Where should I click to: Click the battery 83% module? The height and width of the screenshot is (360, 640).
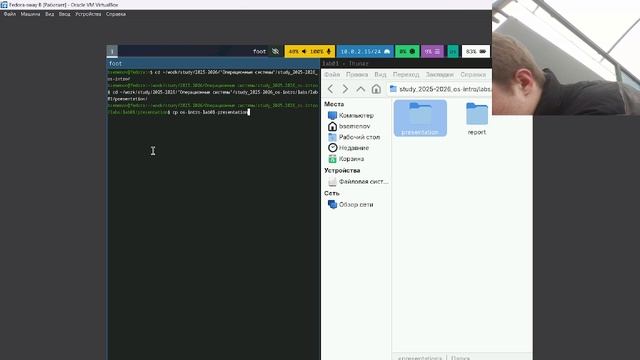pos(476,51)
